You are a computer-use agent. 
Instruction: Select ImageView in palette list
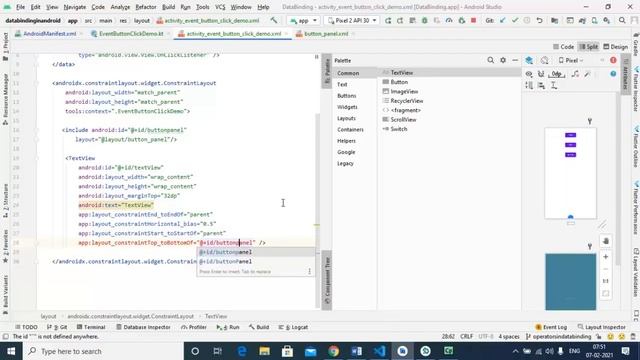click(449, 91)
